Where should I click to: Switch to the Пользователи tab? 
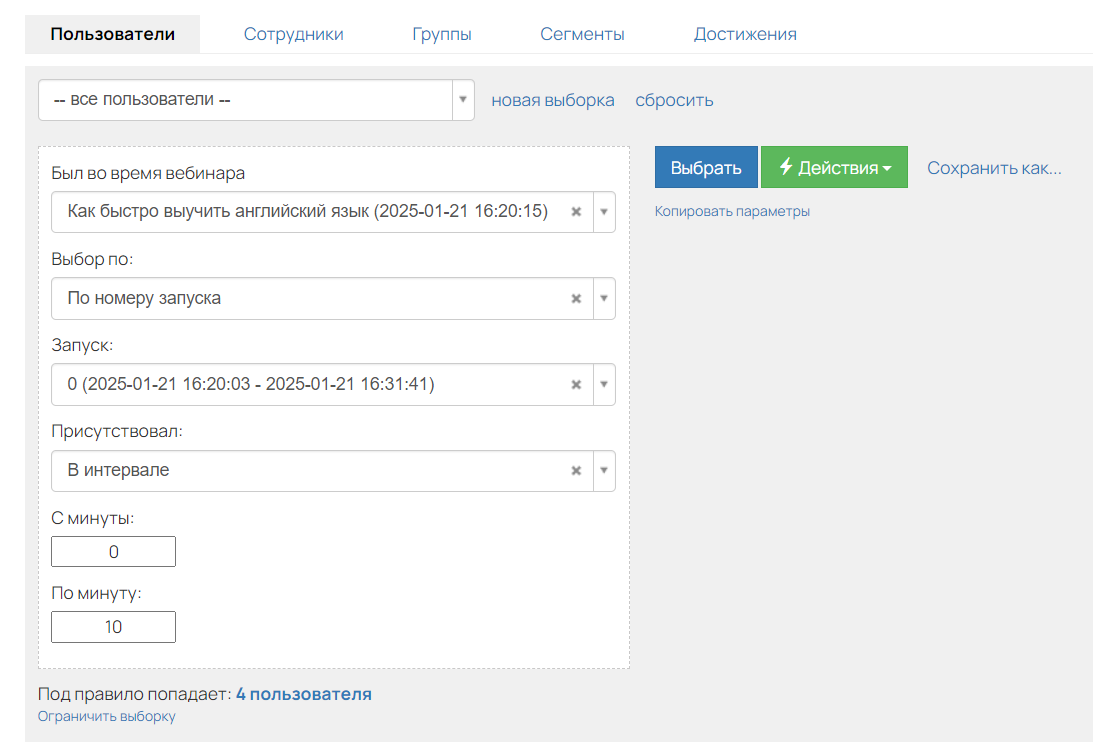[x=112, y=34]
